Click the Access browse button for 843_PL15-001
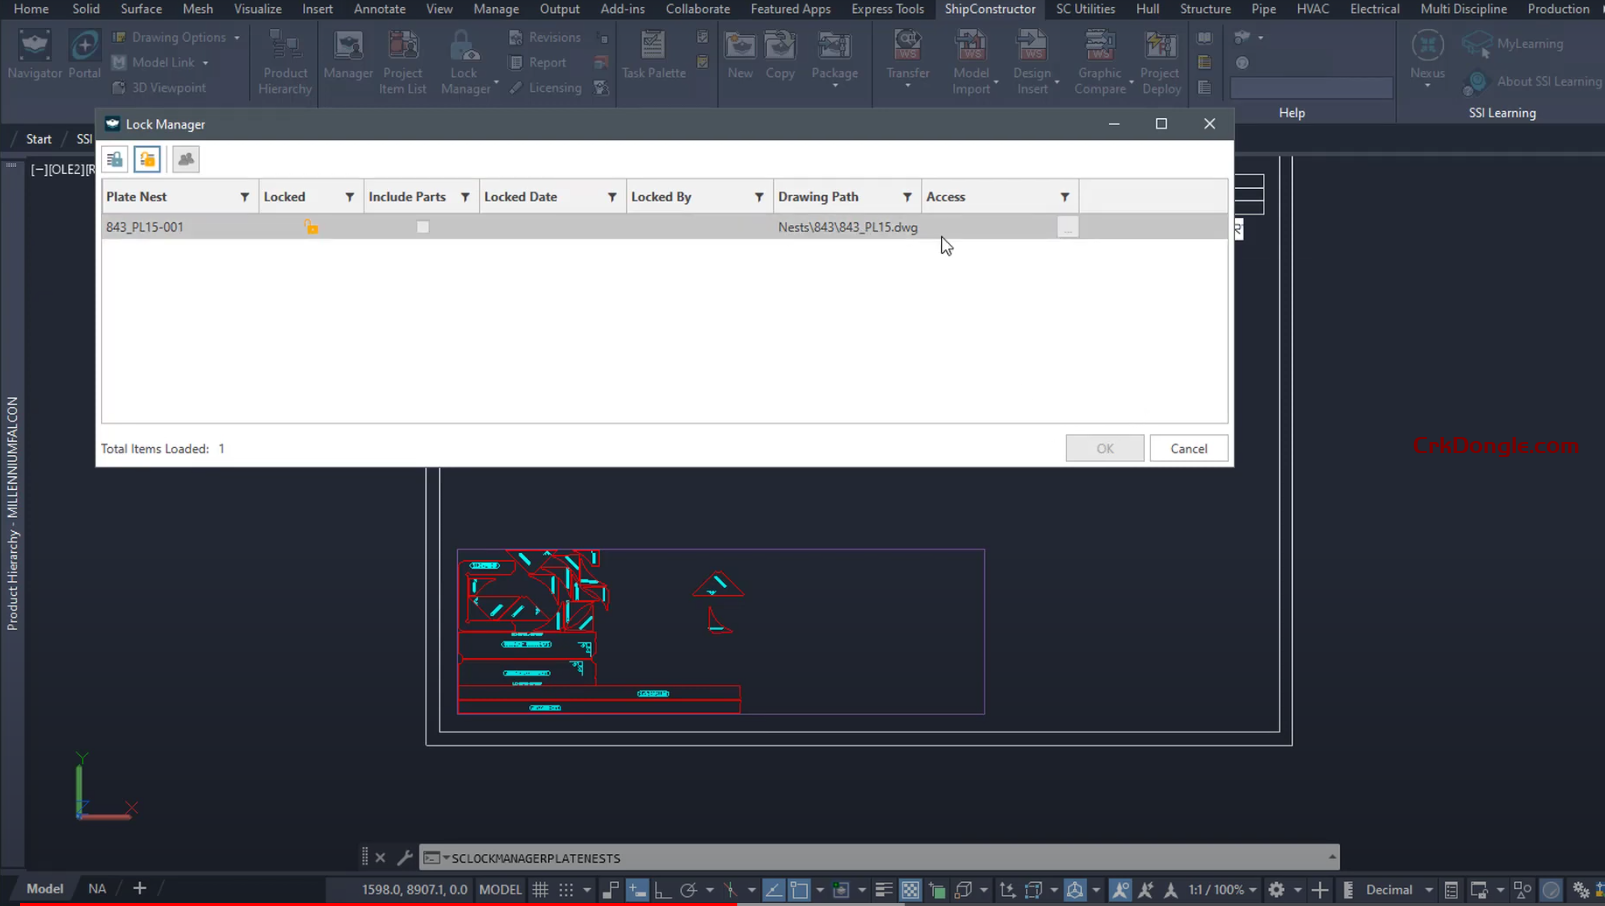The height and width of the screenshot is (906, 1605). [x=1066, y=227]
